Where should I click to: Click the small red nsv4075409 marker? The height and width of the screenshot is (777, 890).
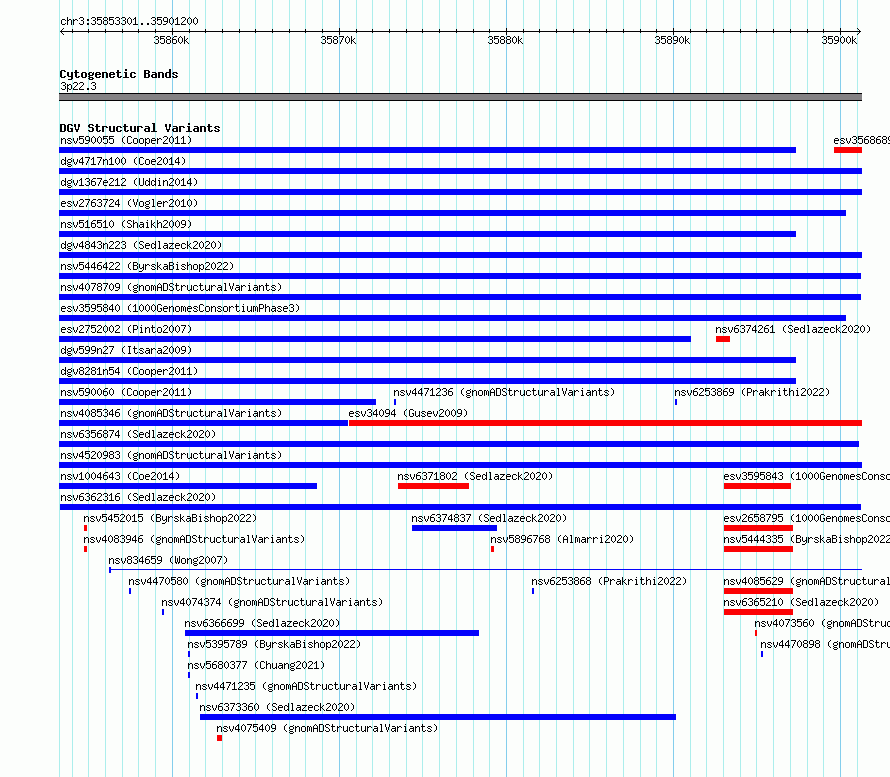pyautogui.click(x=219, y=738)
